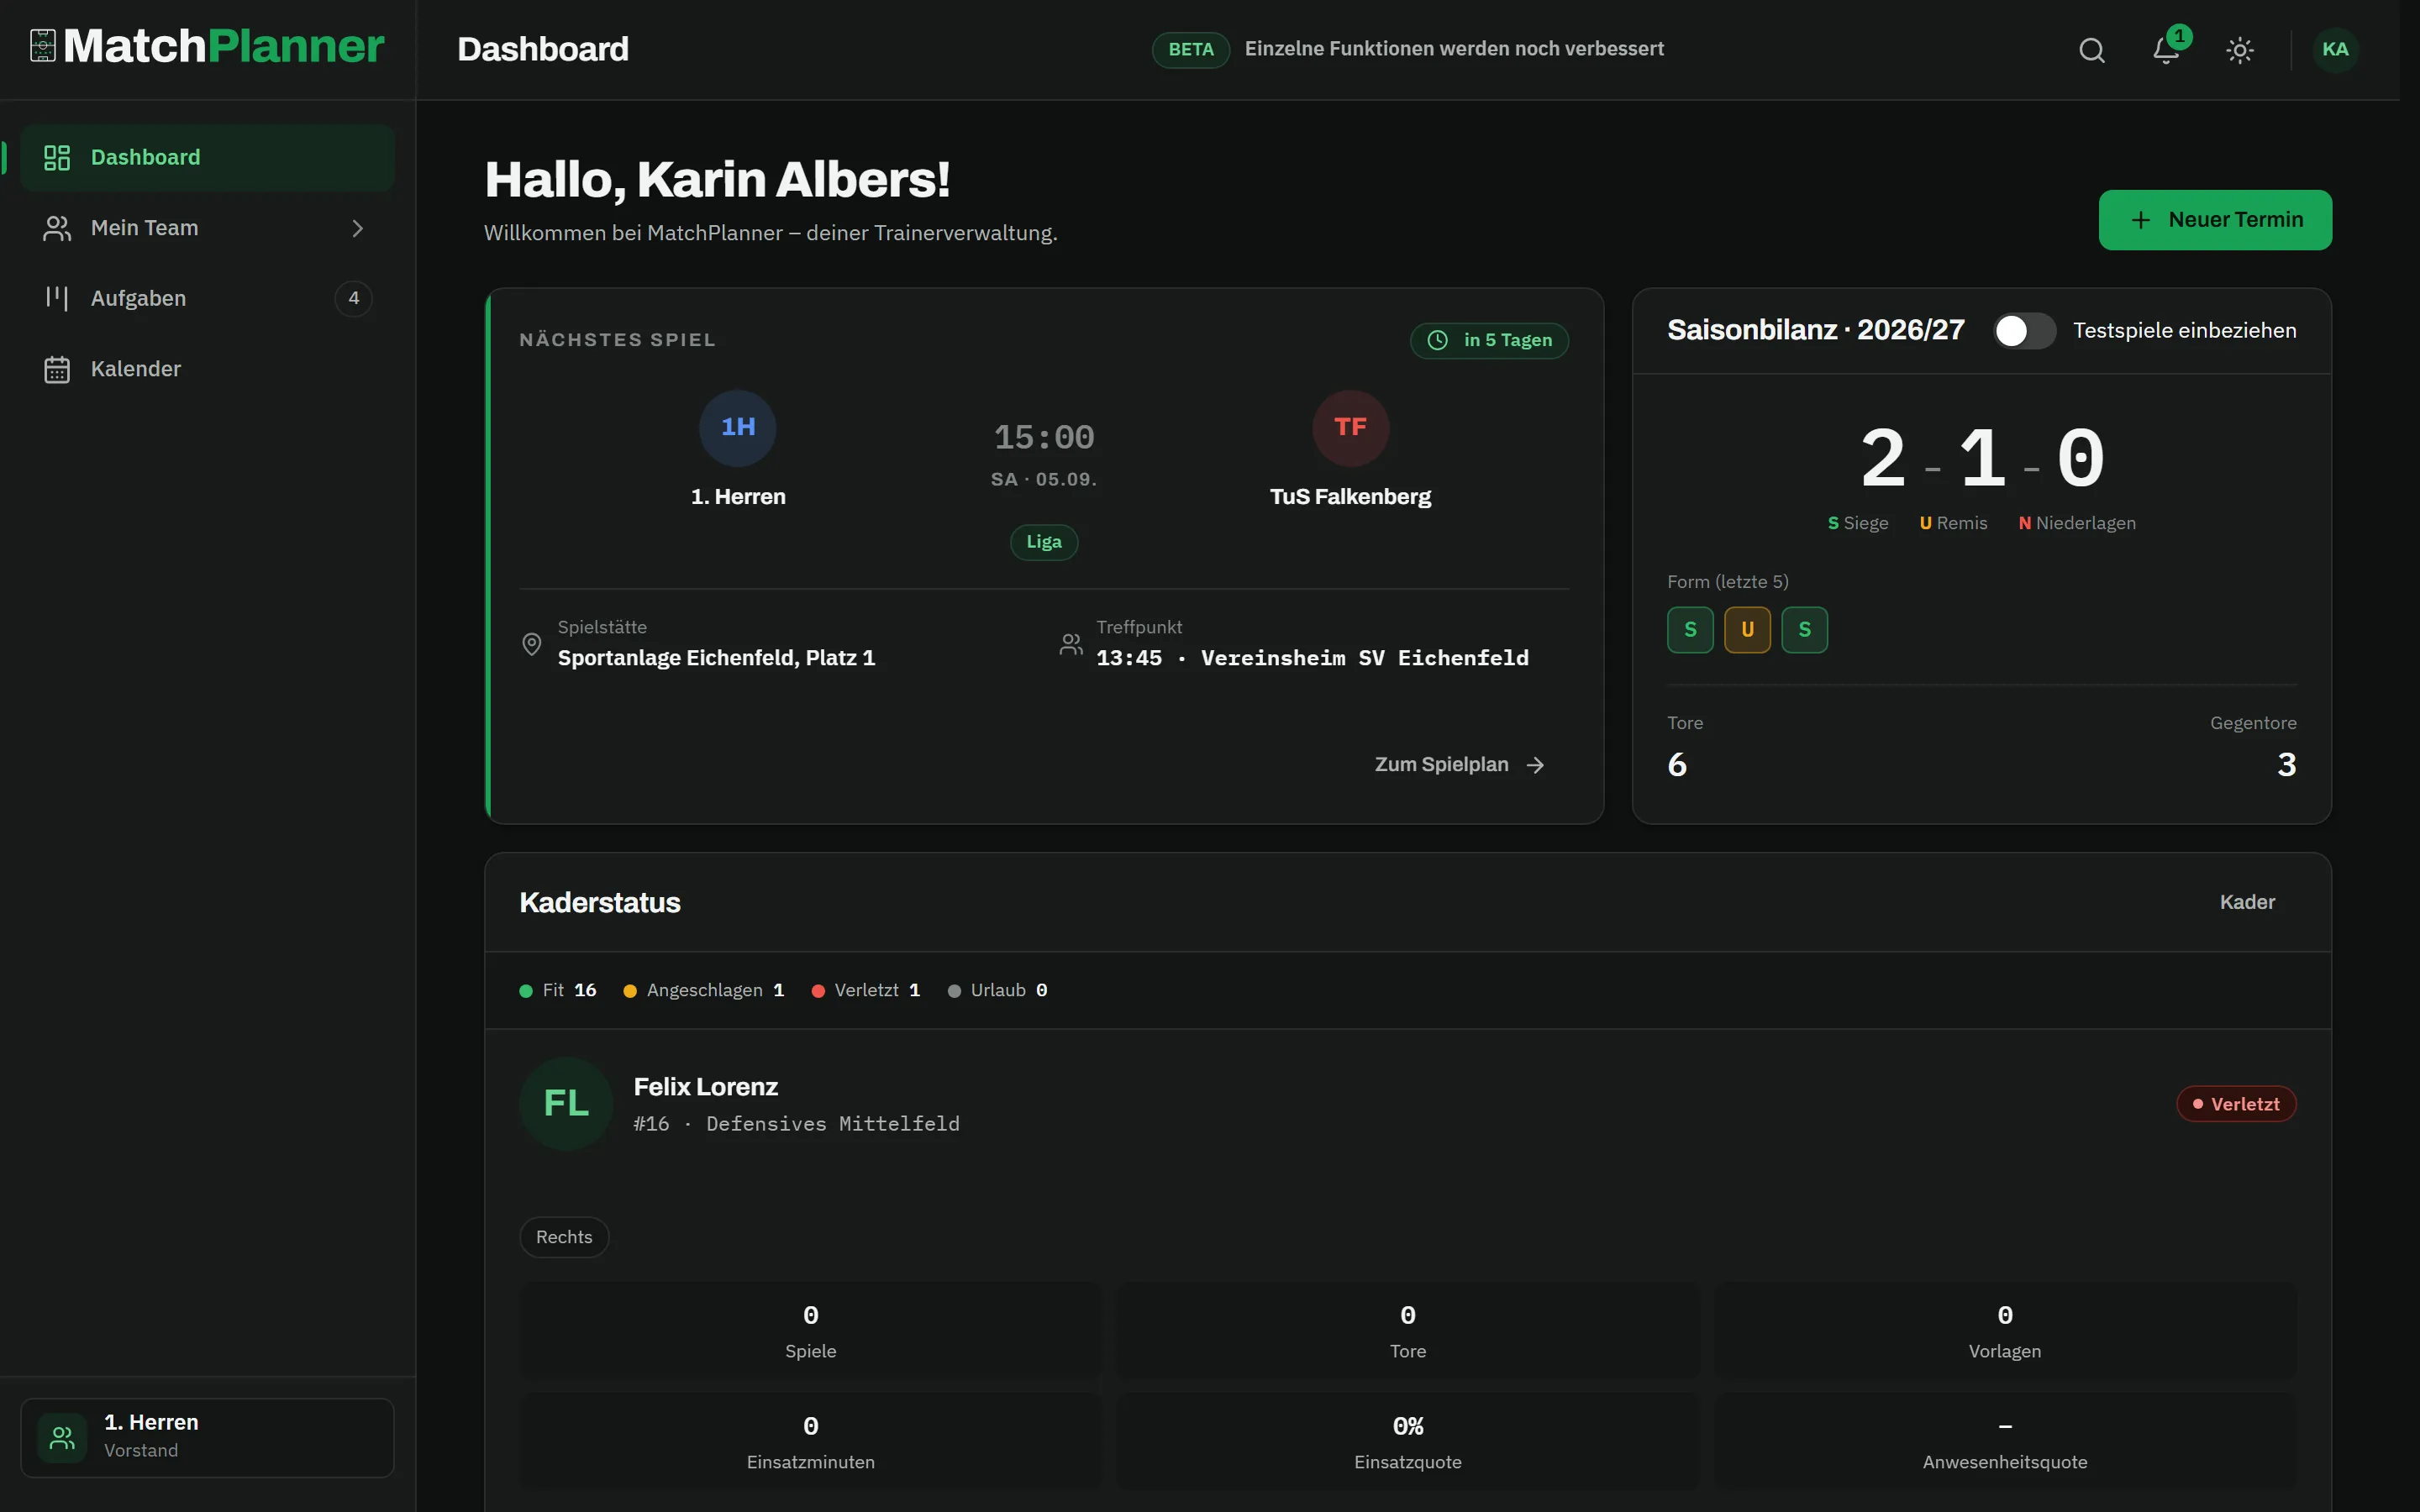2420x1512 pixels.
Task: Click the Saisonbilanz Tore value 6
Action: 1677,765
